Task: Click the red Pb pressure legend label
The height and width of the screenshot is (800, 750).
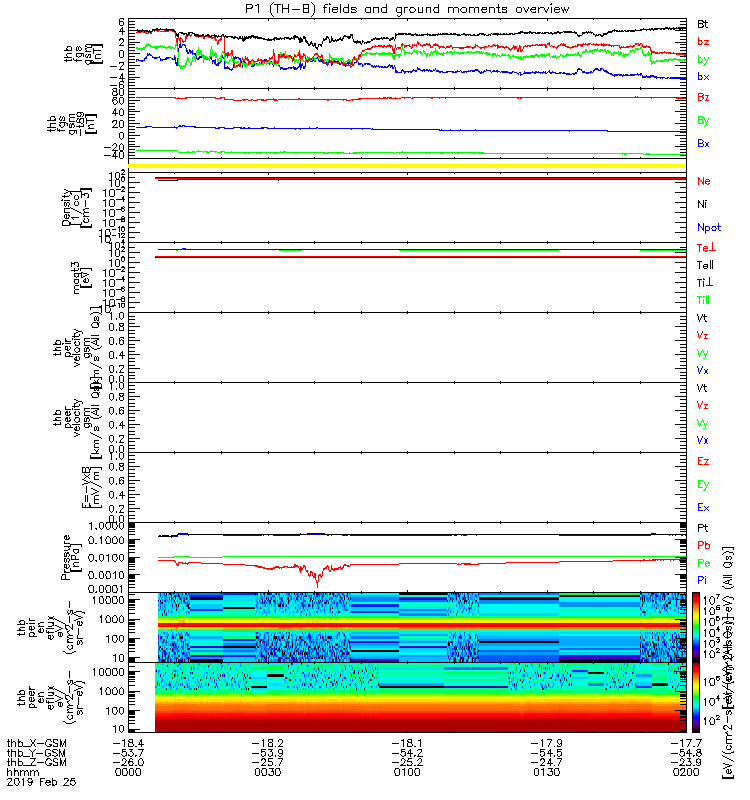Action: tap(703, 545)
